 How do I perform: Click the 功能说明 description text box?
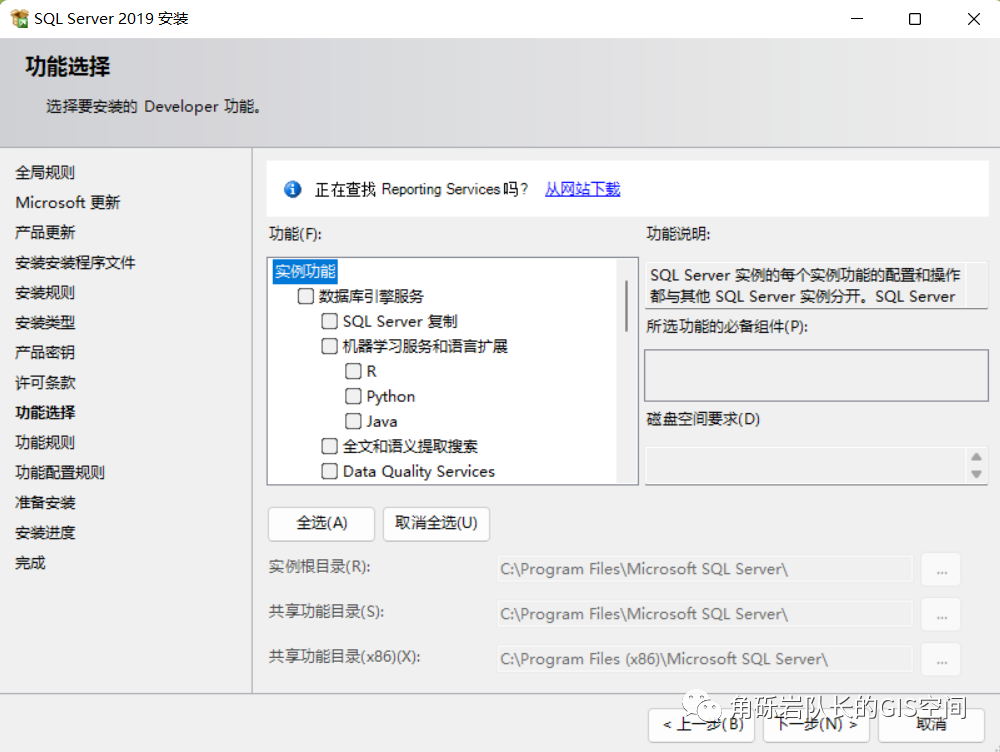pyautogui.click(x=816, y=285)
